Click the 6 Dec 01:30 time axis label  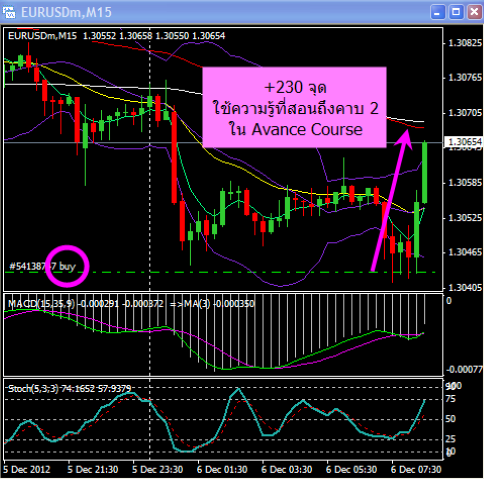click(222, 469)
